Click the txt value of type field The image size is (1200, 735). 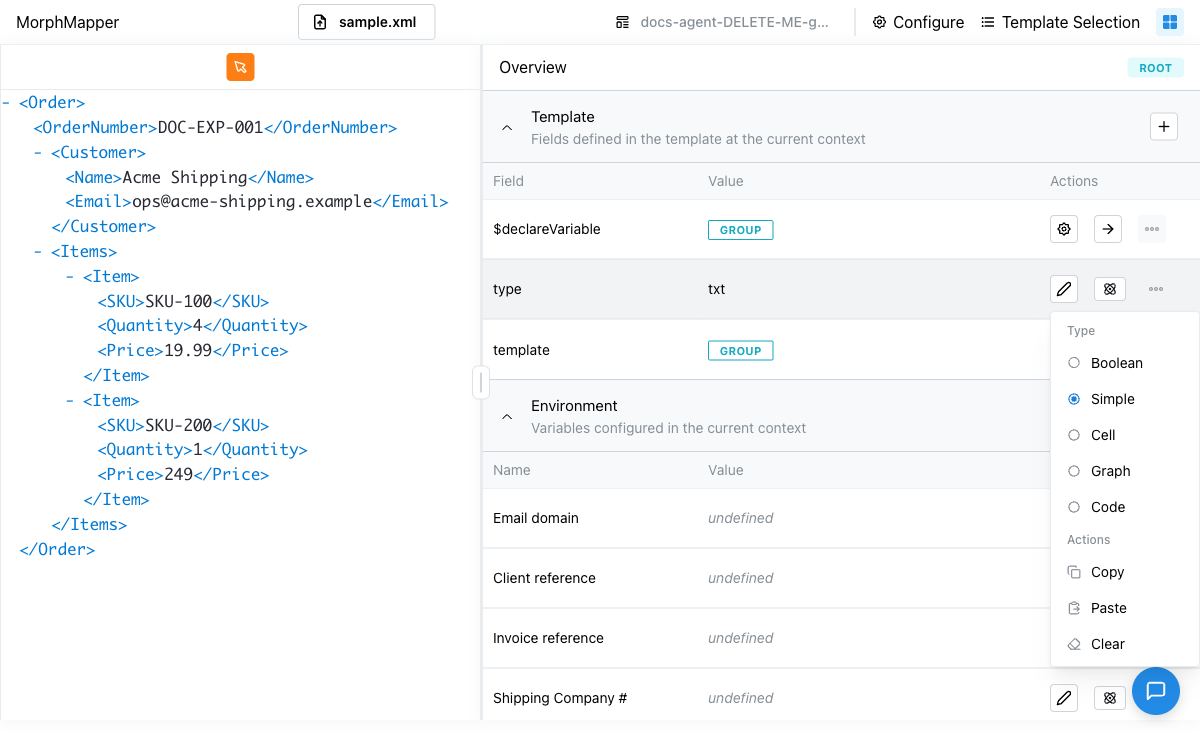pos(716,289)
